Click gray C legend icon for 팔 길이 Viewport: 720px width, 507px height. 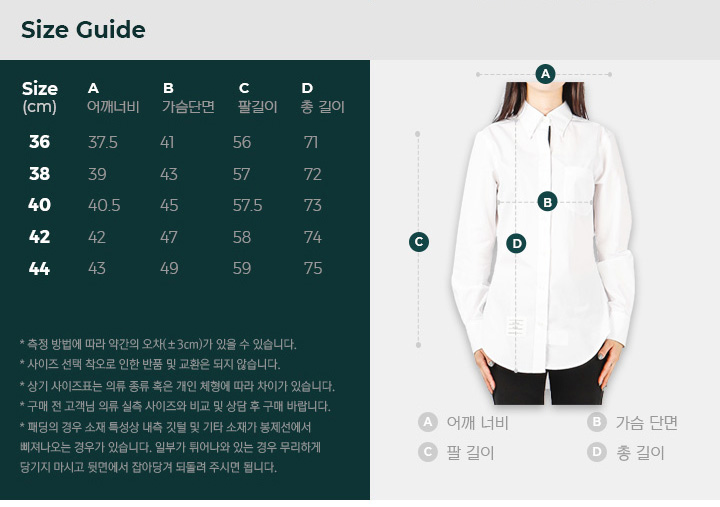point(428,452)
